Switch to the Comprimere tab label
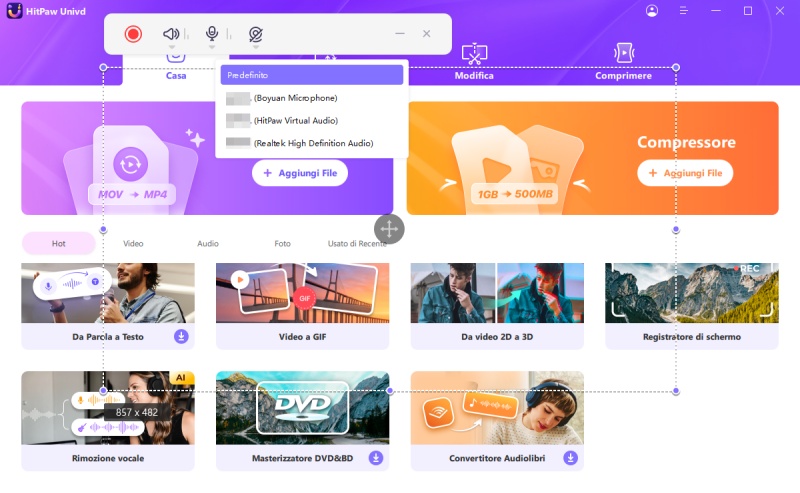The width and height of the screenshot is (800, 493). (623, 76)
